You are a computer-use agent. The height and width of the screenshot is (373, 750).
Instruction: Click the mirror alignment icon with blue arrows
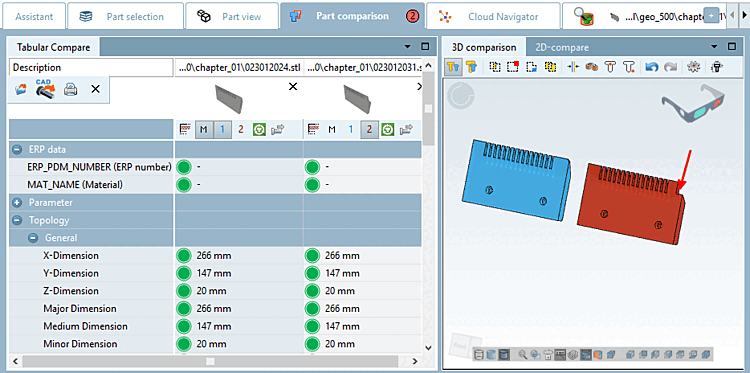tap(573, 67)
